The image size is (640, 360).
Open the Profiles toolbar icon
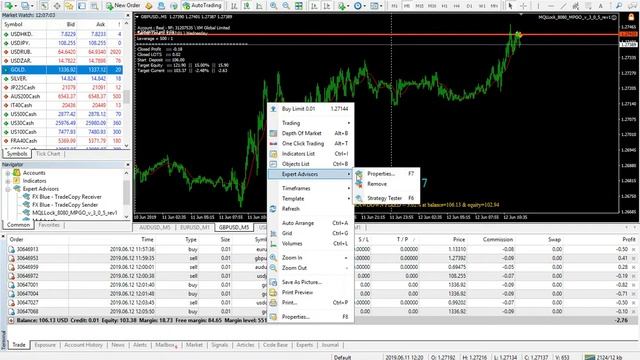coord(25,6)
